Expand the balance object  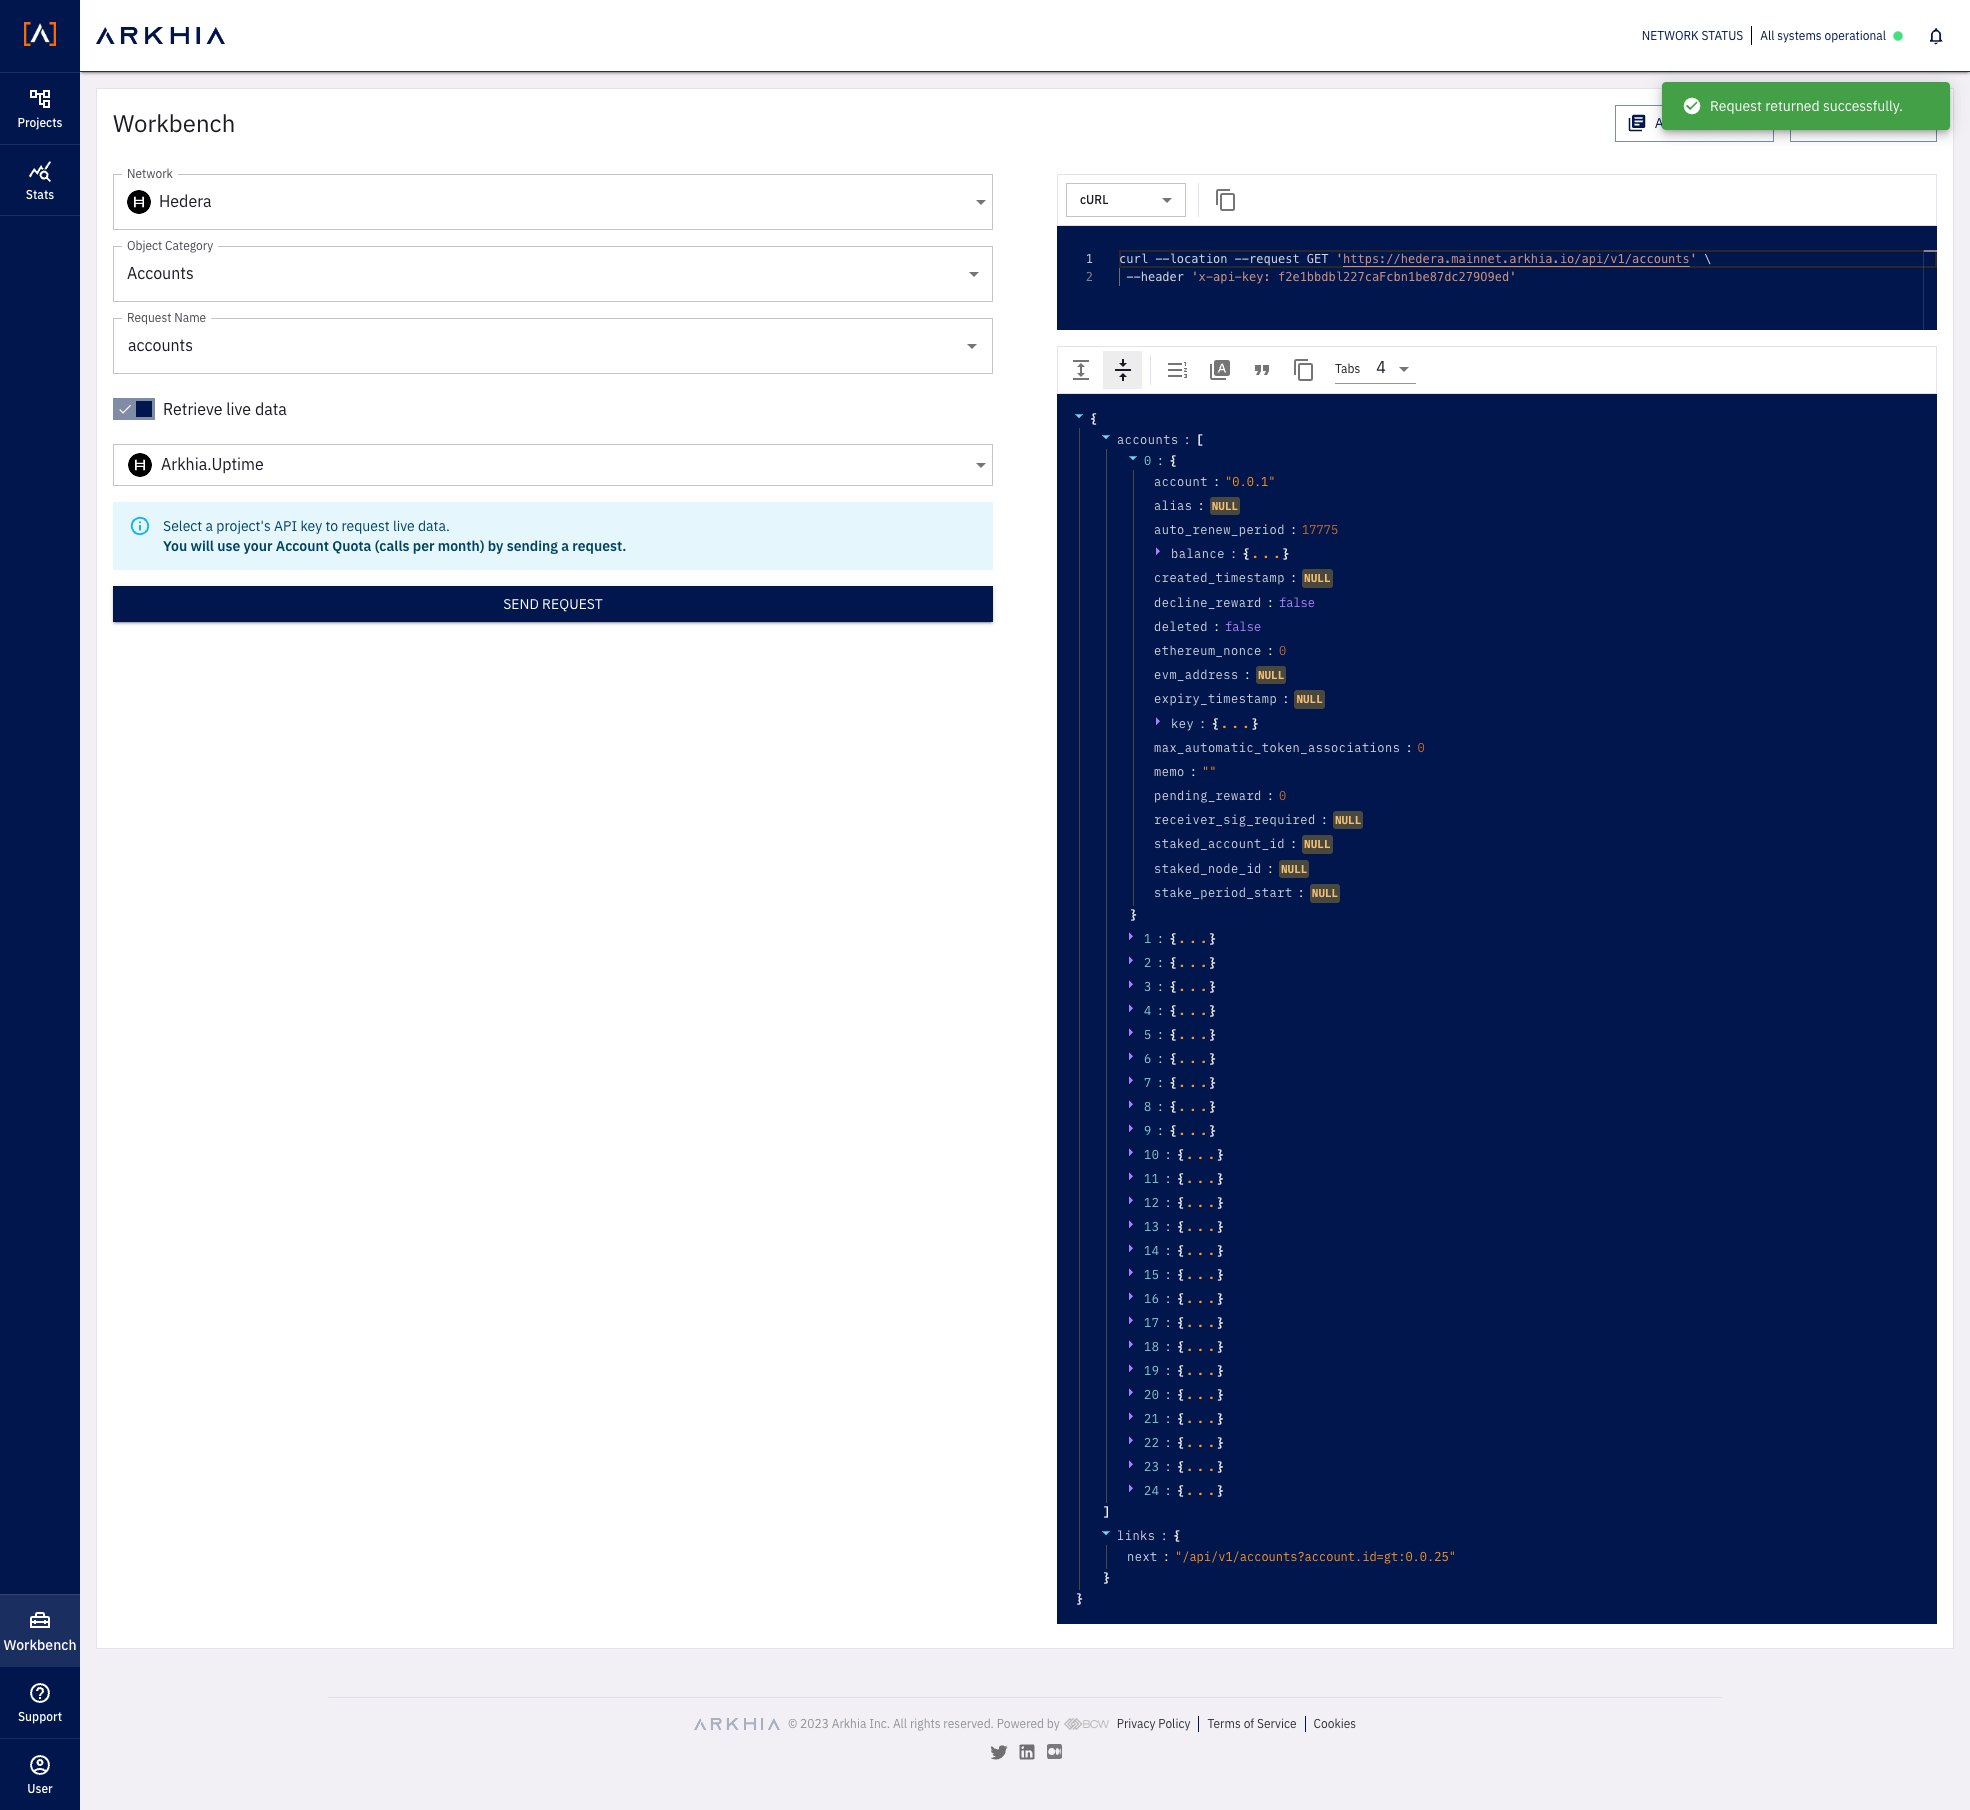(1157, 552)
